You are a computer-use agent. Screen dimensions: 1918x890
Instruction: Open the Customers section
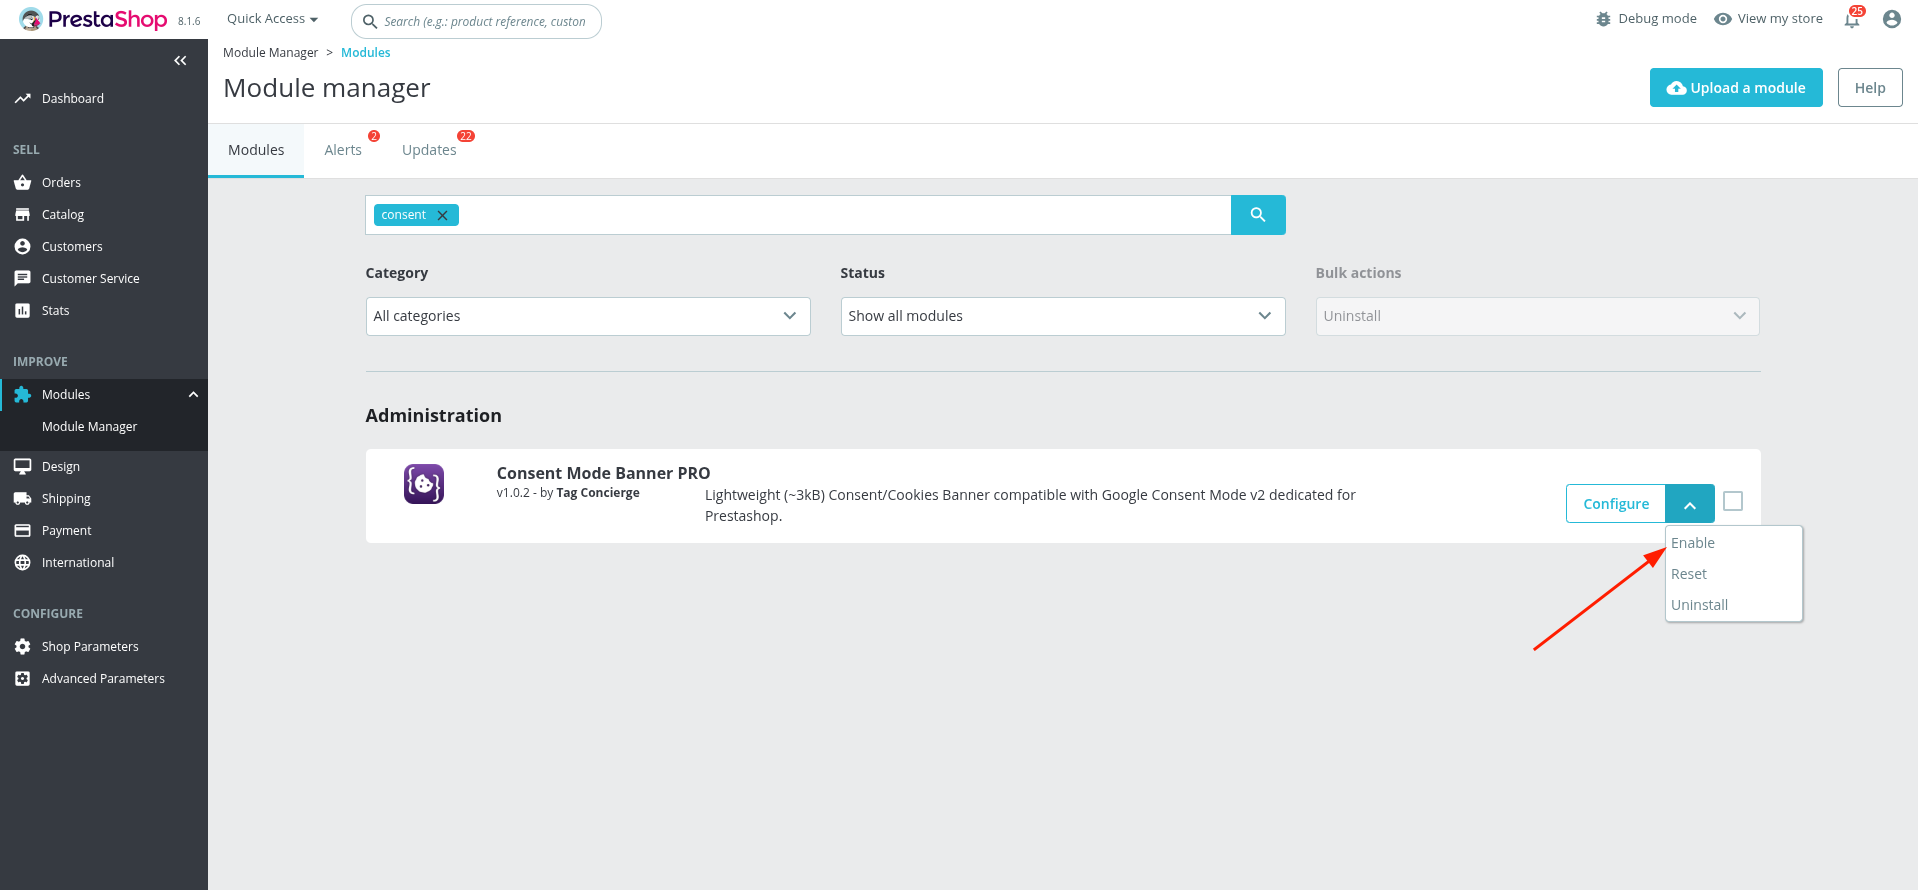pyautogui.click(x=72, y=246)
